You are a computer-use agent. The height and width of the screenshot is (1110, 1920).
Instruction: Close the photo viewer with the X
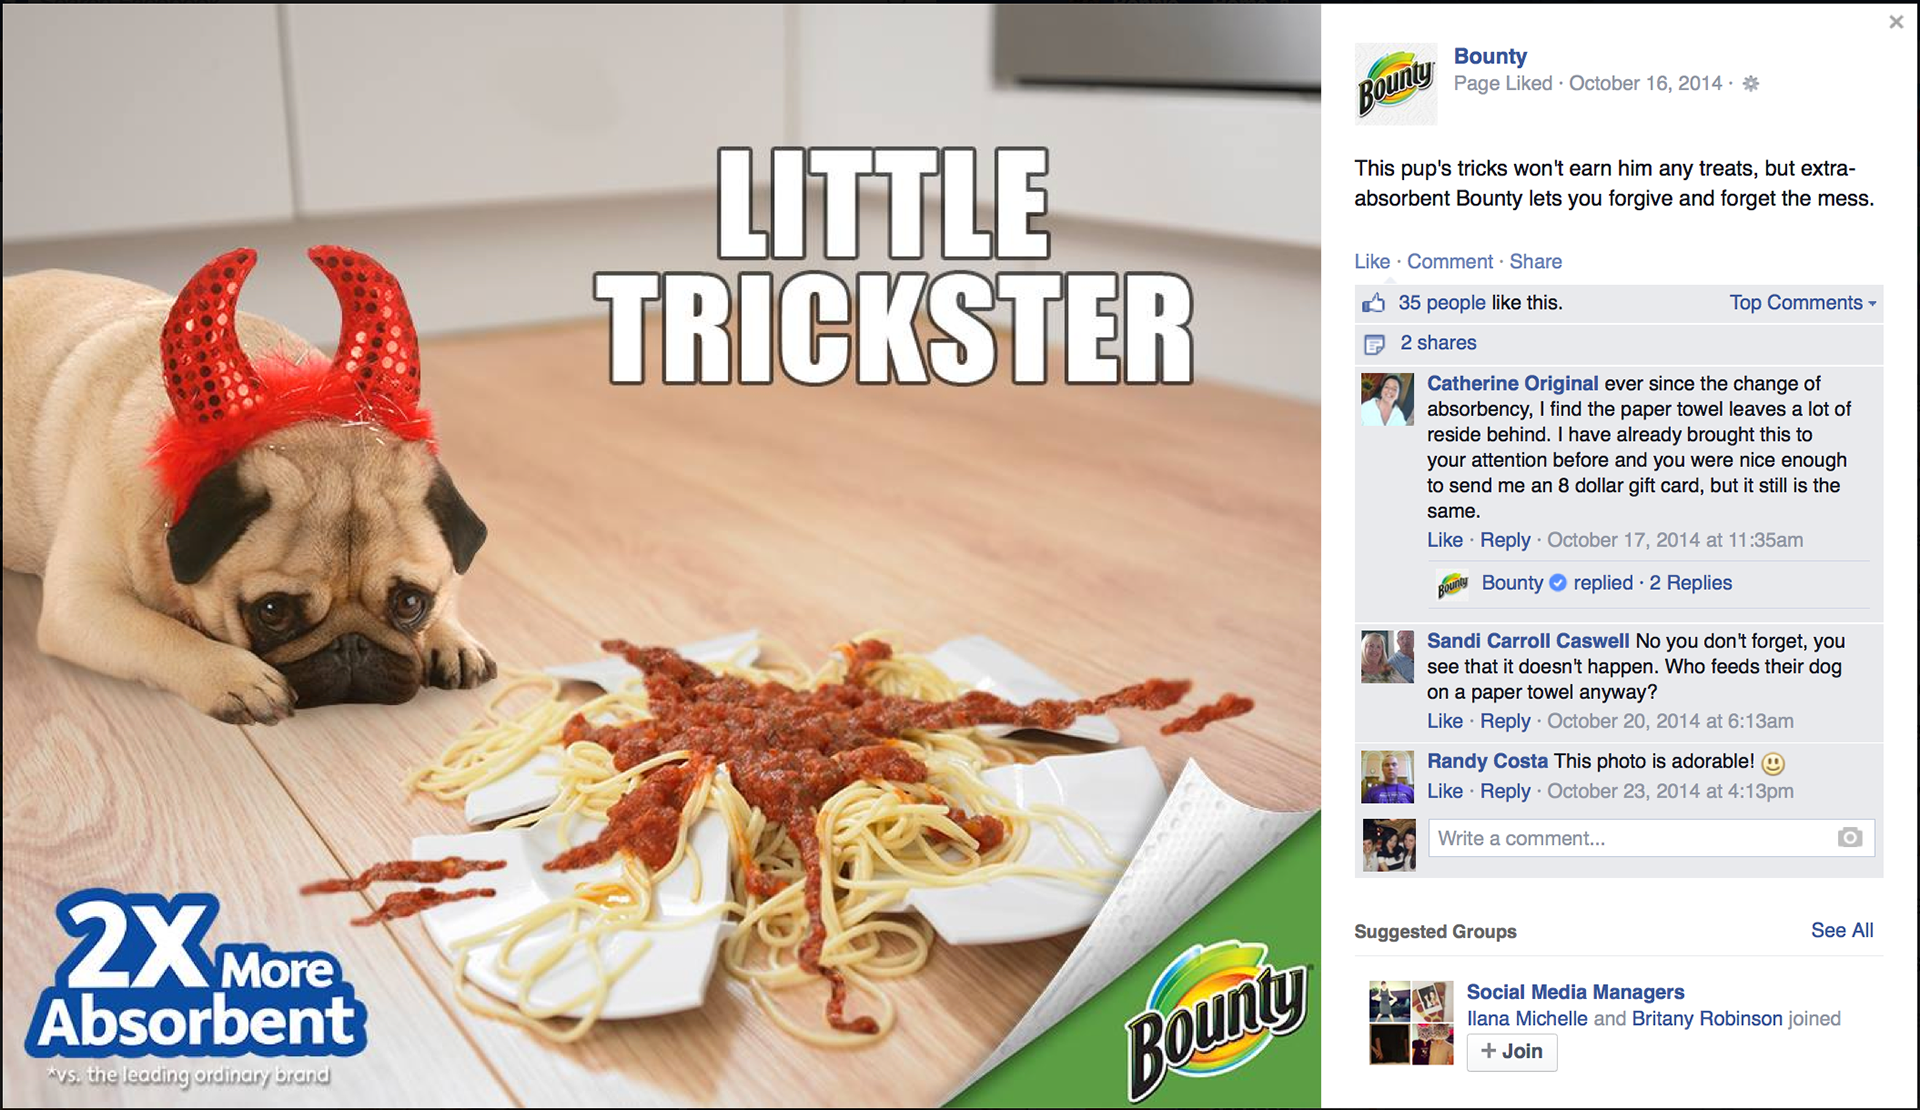coord(1895,22)
